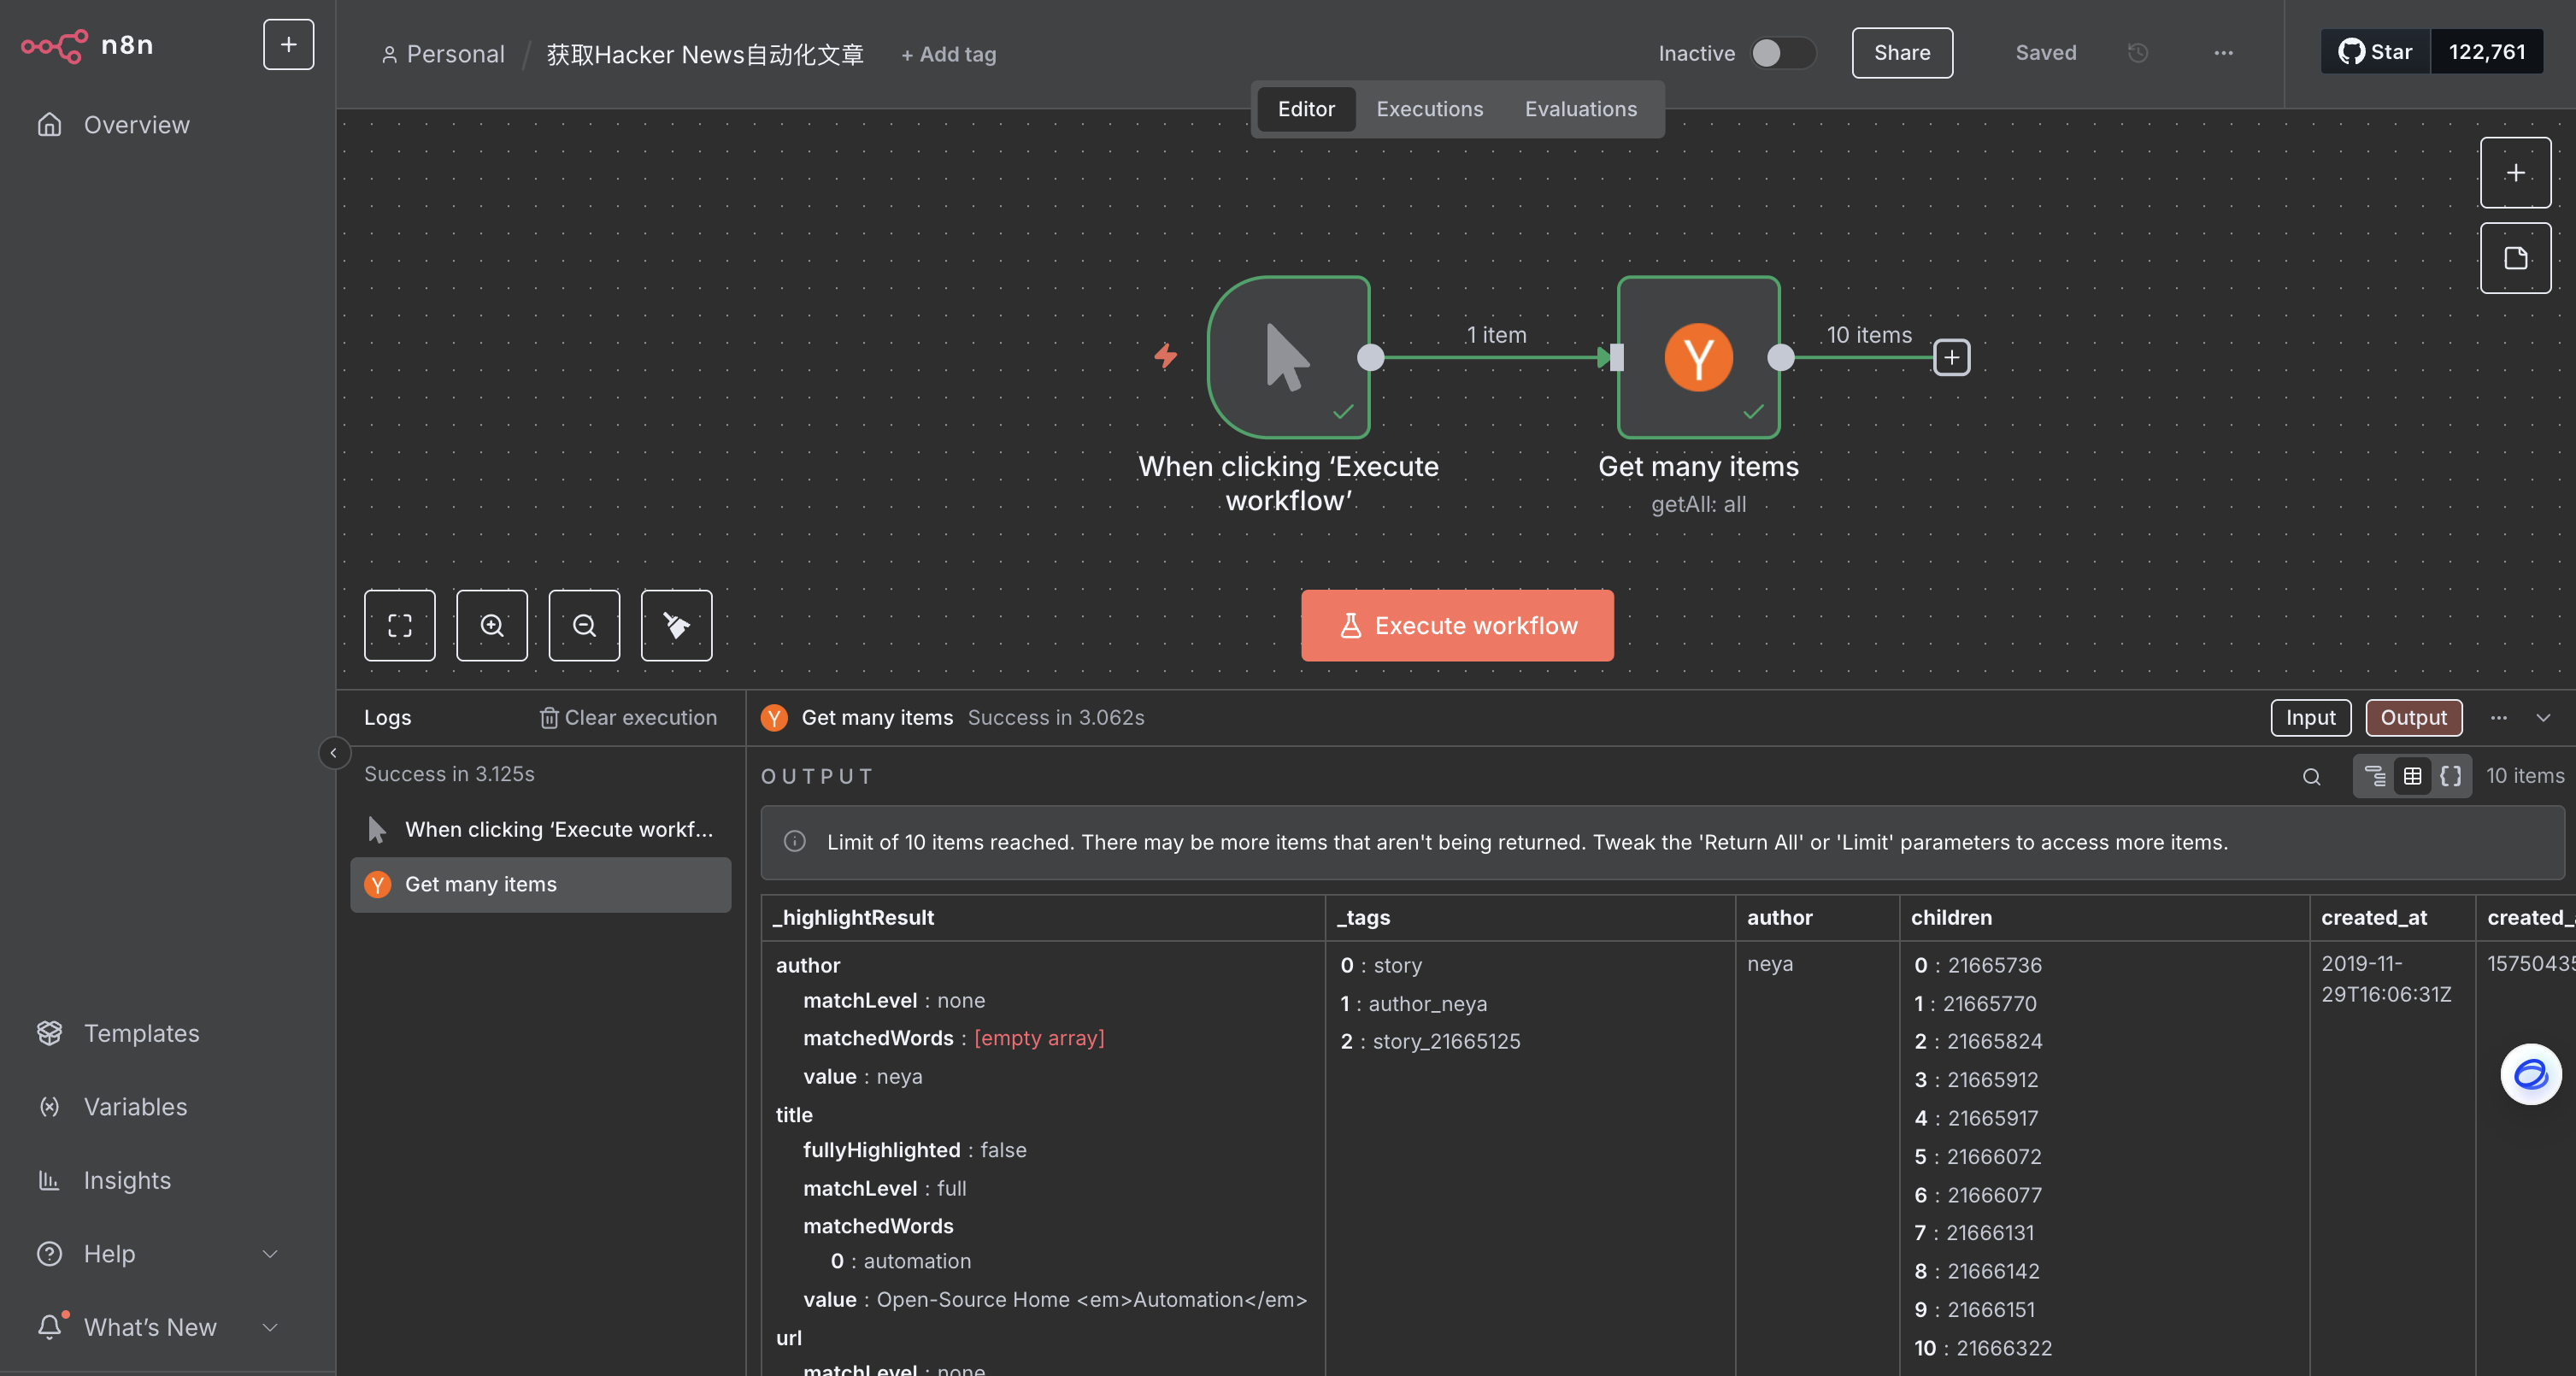
Task: Click the trigger node output connector dot
Action: pyautogui.click(x=1371, y=357)
